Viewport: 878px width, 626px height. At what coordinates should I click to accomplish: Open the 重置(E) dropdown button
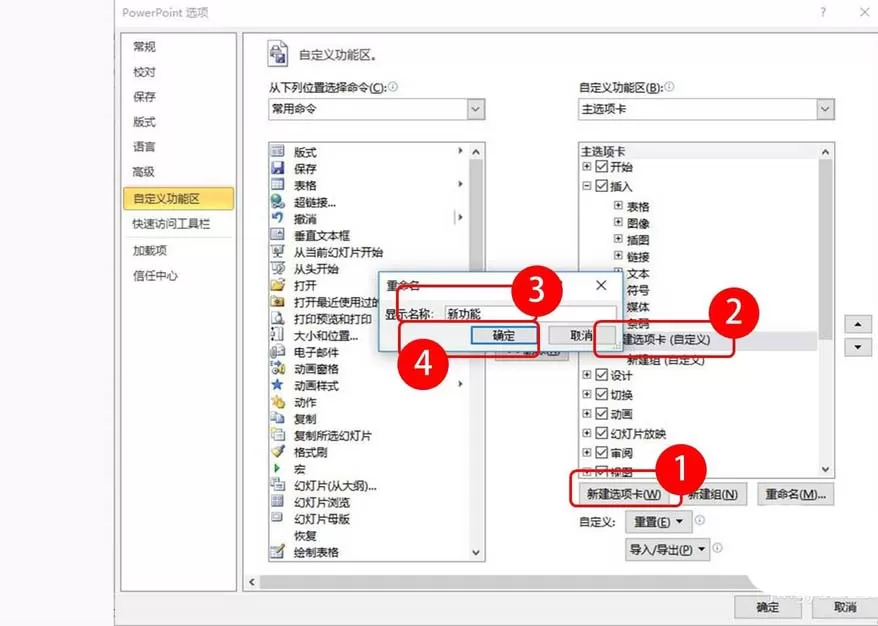pyautogui.click(x=658, y=522)
